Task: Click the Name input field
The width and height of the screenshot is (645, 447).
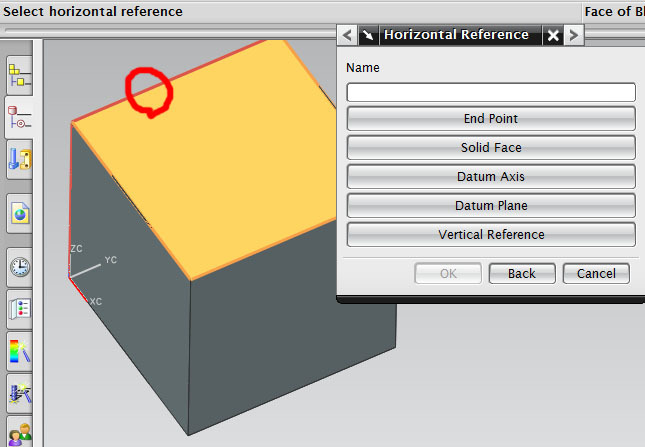Action: (491, 92)
